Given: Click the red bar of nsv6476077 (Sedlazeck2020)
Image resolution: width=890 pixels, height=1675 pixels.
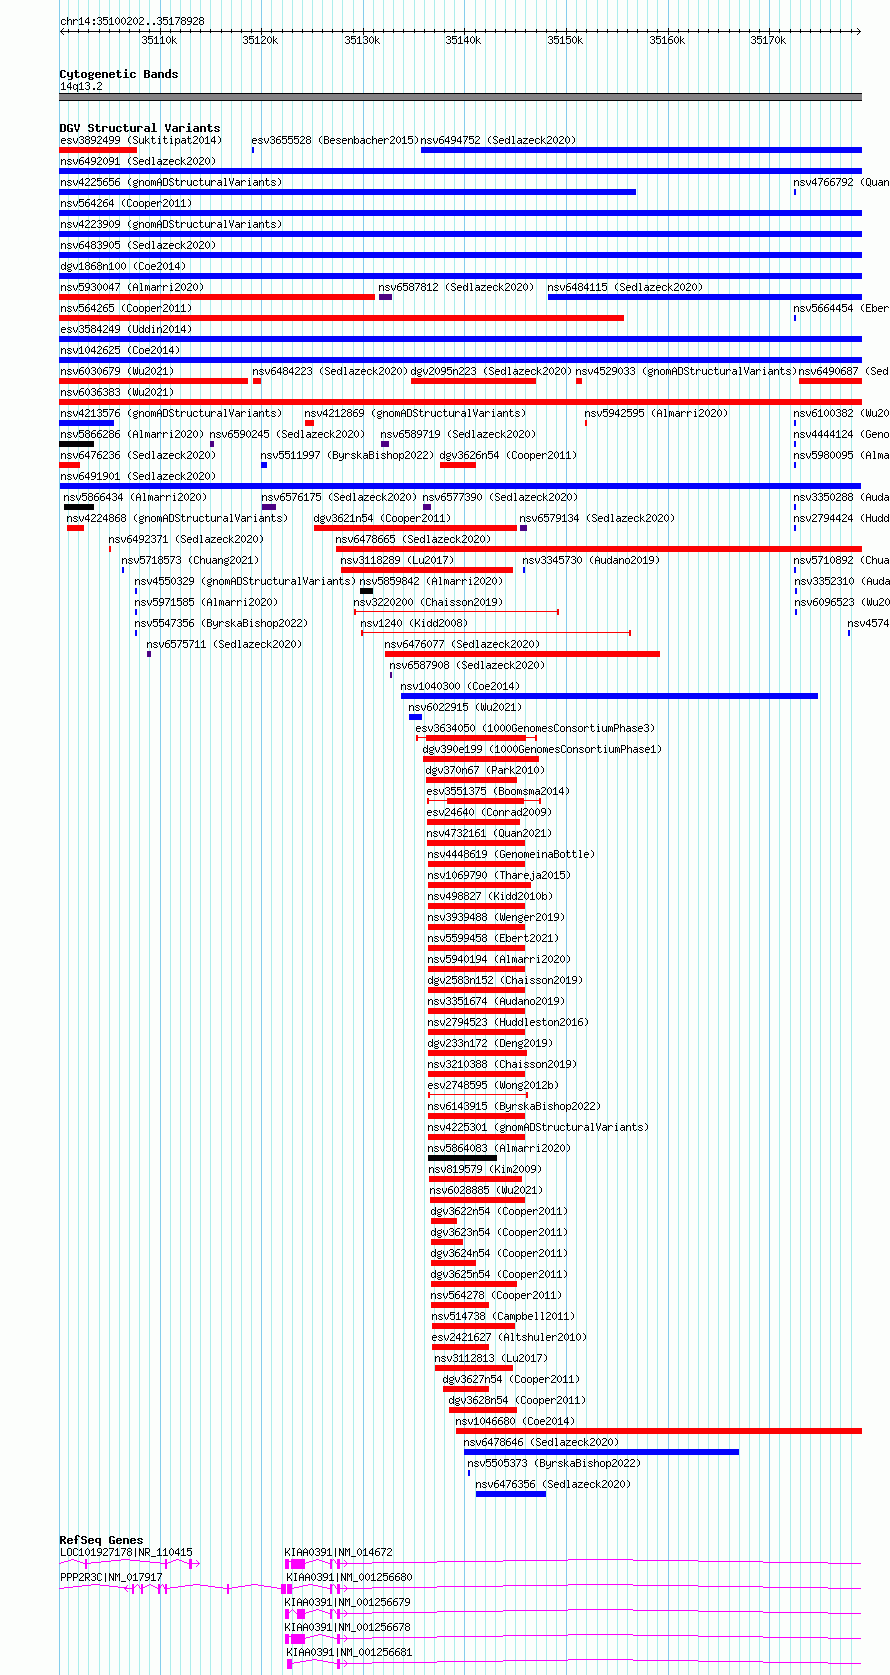Looking at the screenshot, I should coord(522,654).
